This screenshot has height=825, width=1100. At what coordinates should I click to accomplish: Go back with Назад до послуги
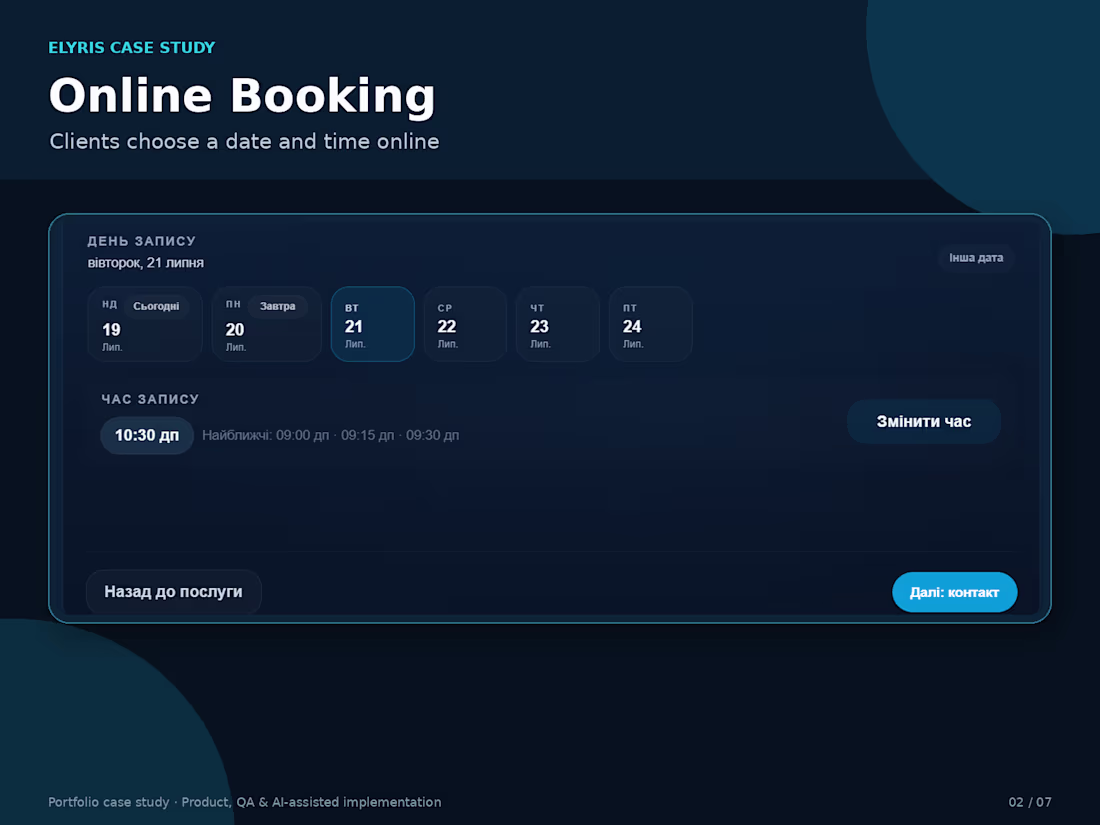click(x=173, y=591)
